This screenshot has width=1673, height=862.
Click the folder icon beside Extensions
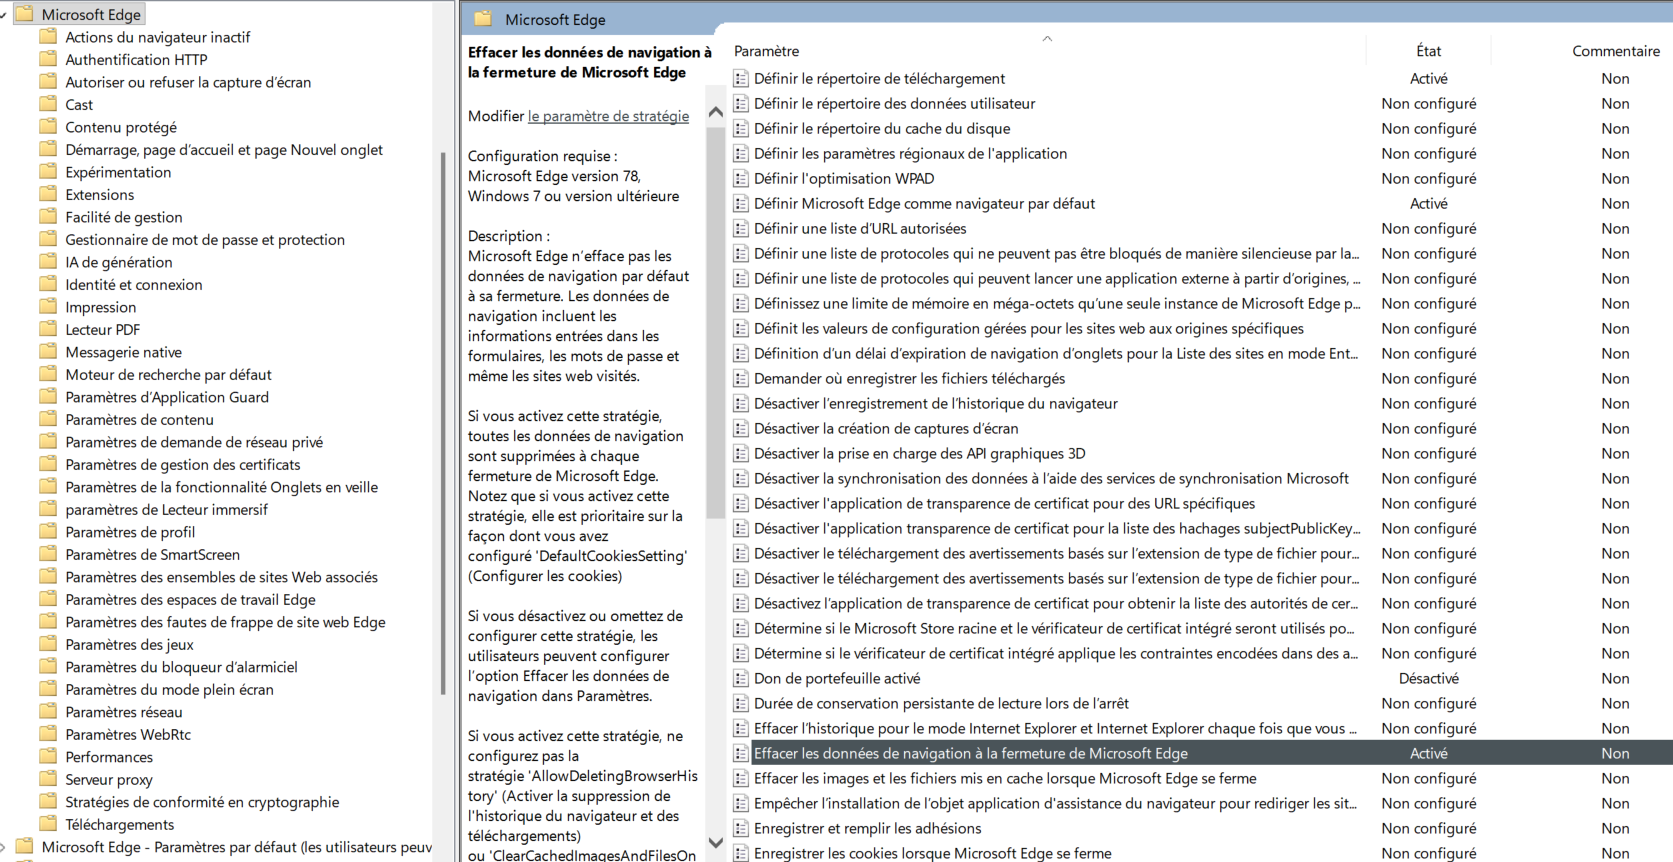click(48, 194)
